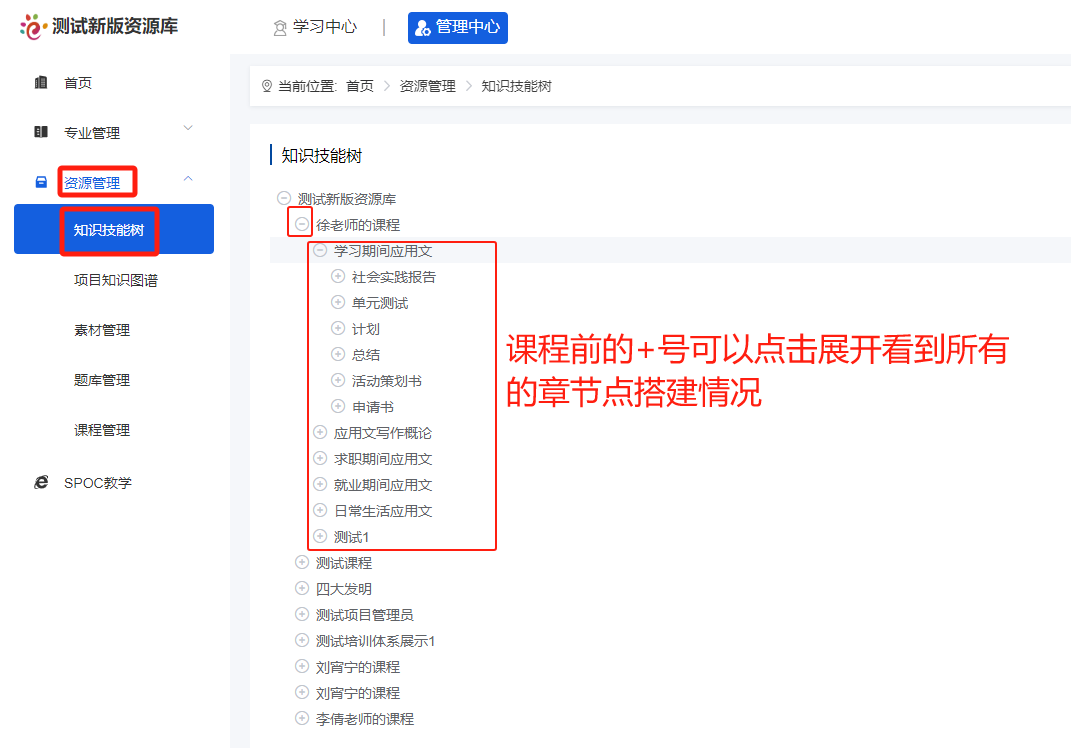This screenshot has height=748, width=1071.
Task: Select 项目知识图谱 in the sidebar
Action: pyautogui.click(x=115, y=280)
